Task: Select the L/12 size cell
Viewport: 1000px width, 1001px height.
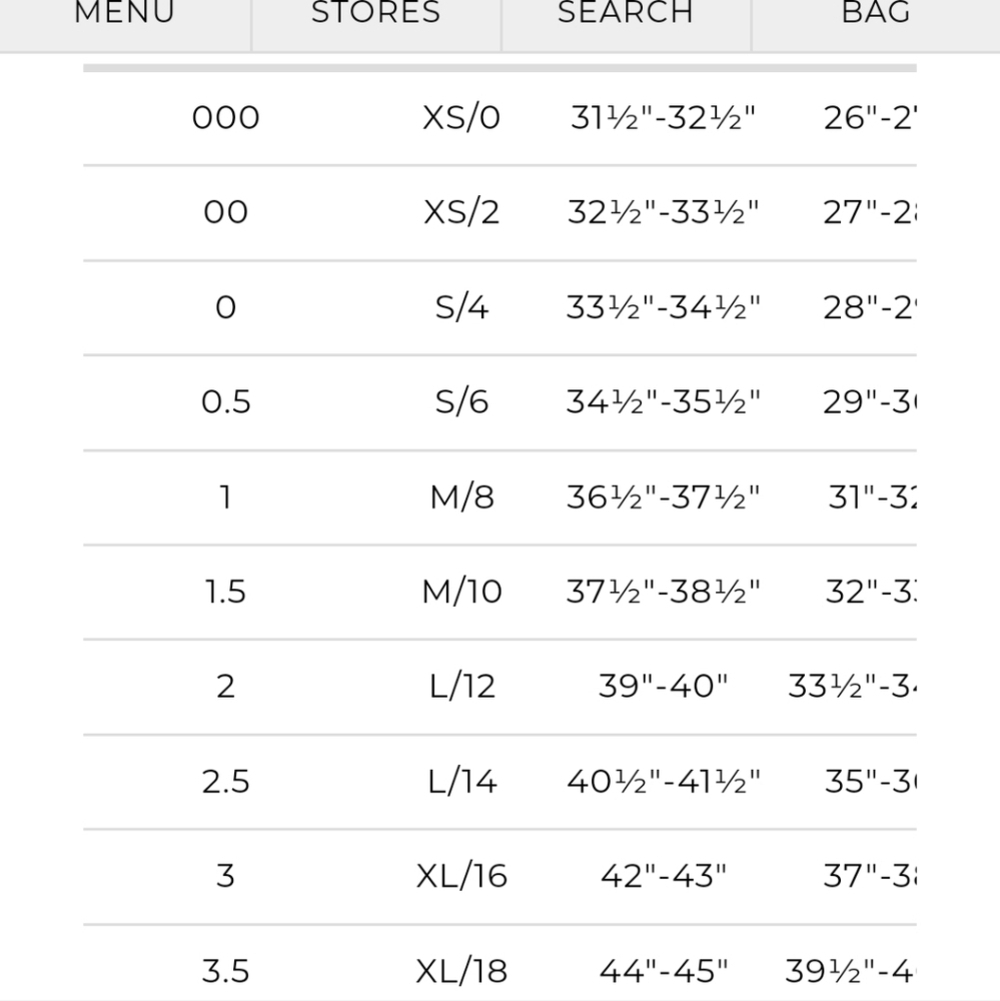Action: 461,686
